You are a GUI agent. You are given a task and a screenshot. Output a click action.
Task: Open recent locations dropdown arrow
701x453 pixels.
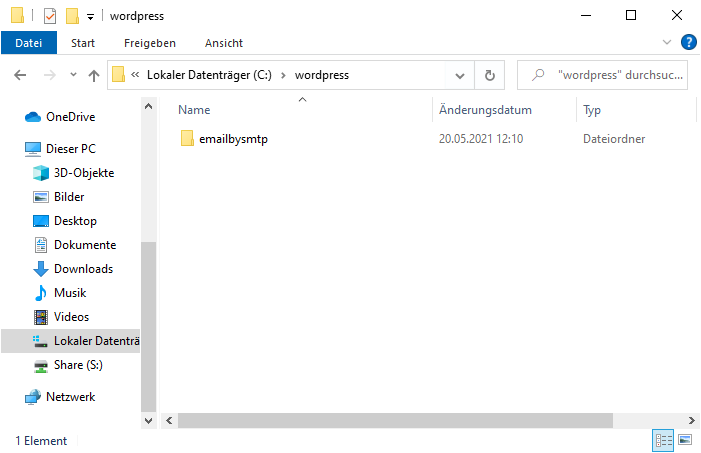[73, 75]
